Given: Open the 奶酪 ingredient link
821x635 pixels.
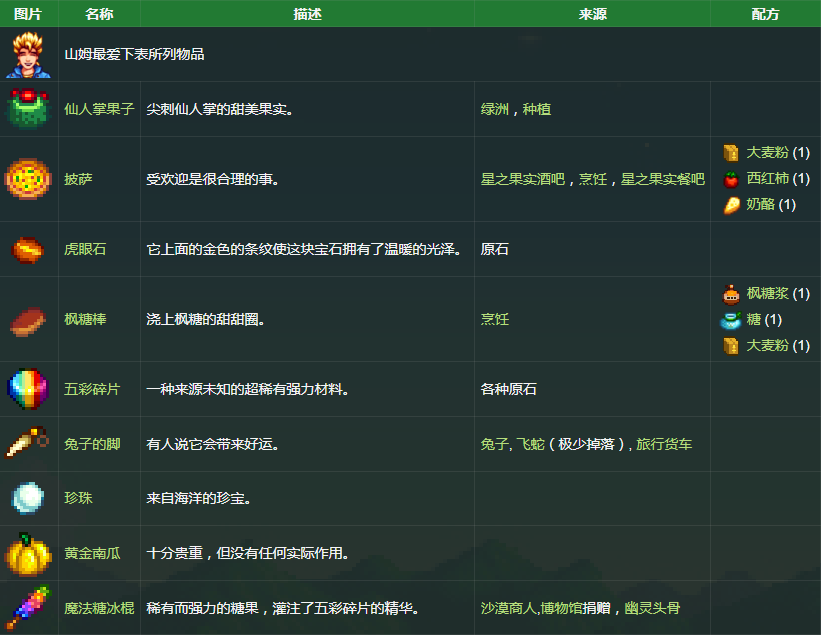Looking at the screenshot, I should [760, 204].
